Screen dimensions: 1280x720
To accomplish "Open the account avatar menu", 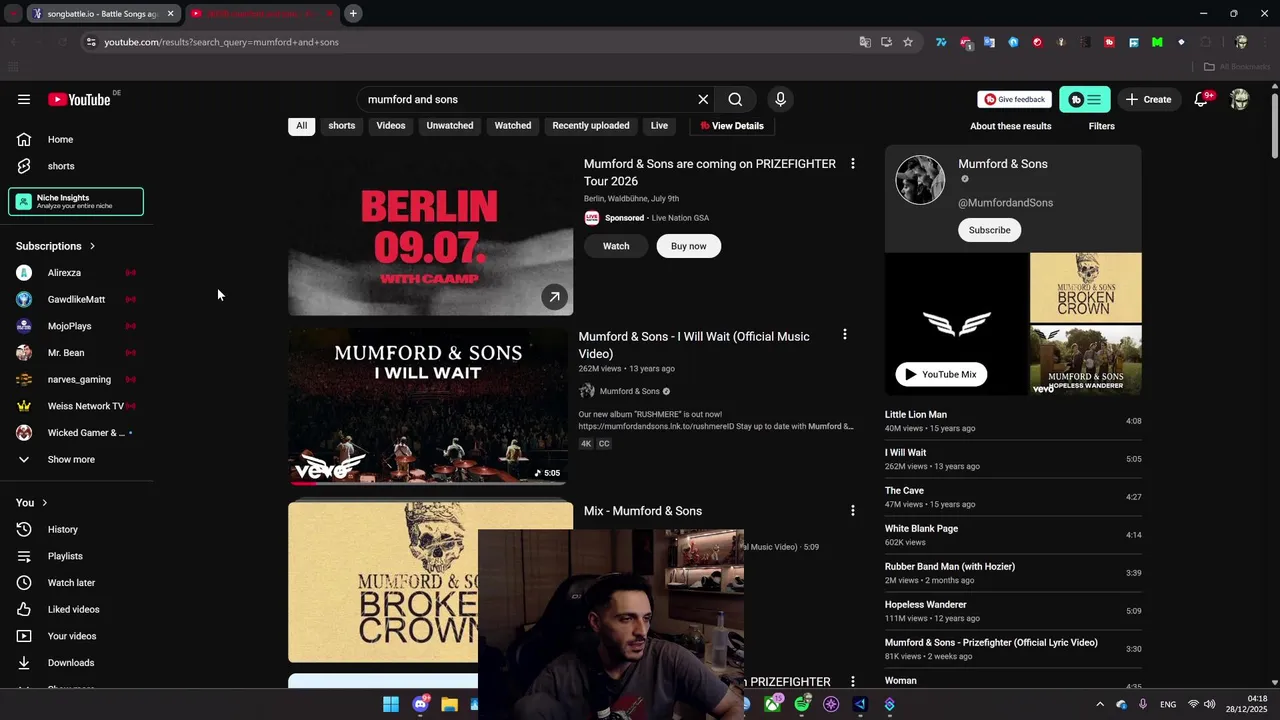I will click(x=1240, y=99).
